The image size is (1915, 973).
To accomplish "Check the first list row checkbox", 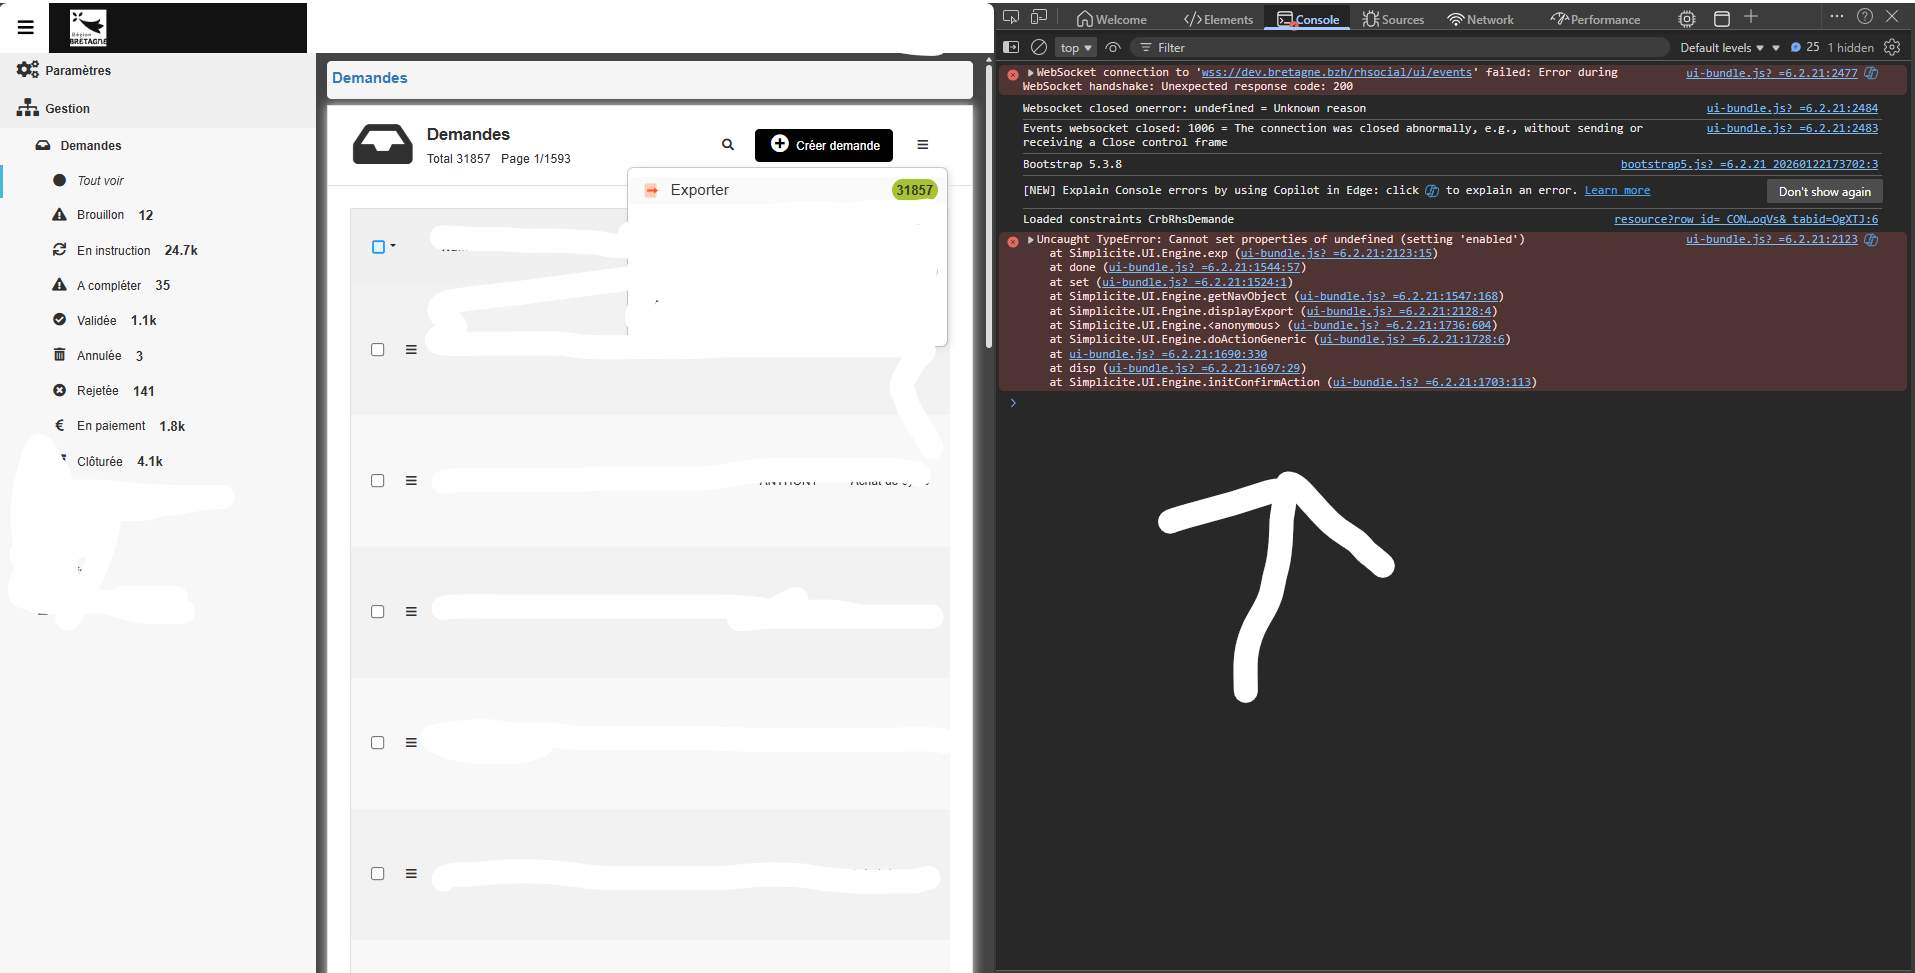I will click(378, 350).
